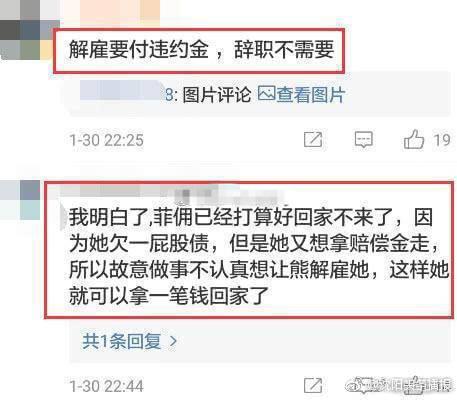Click the chevron after 共1条回复

(173, 341)
